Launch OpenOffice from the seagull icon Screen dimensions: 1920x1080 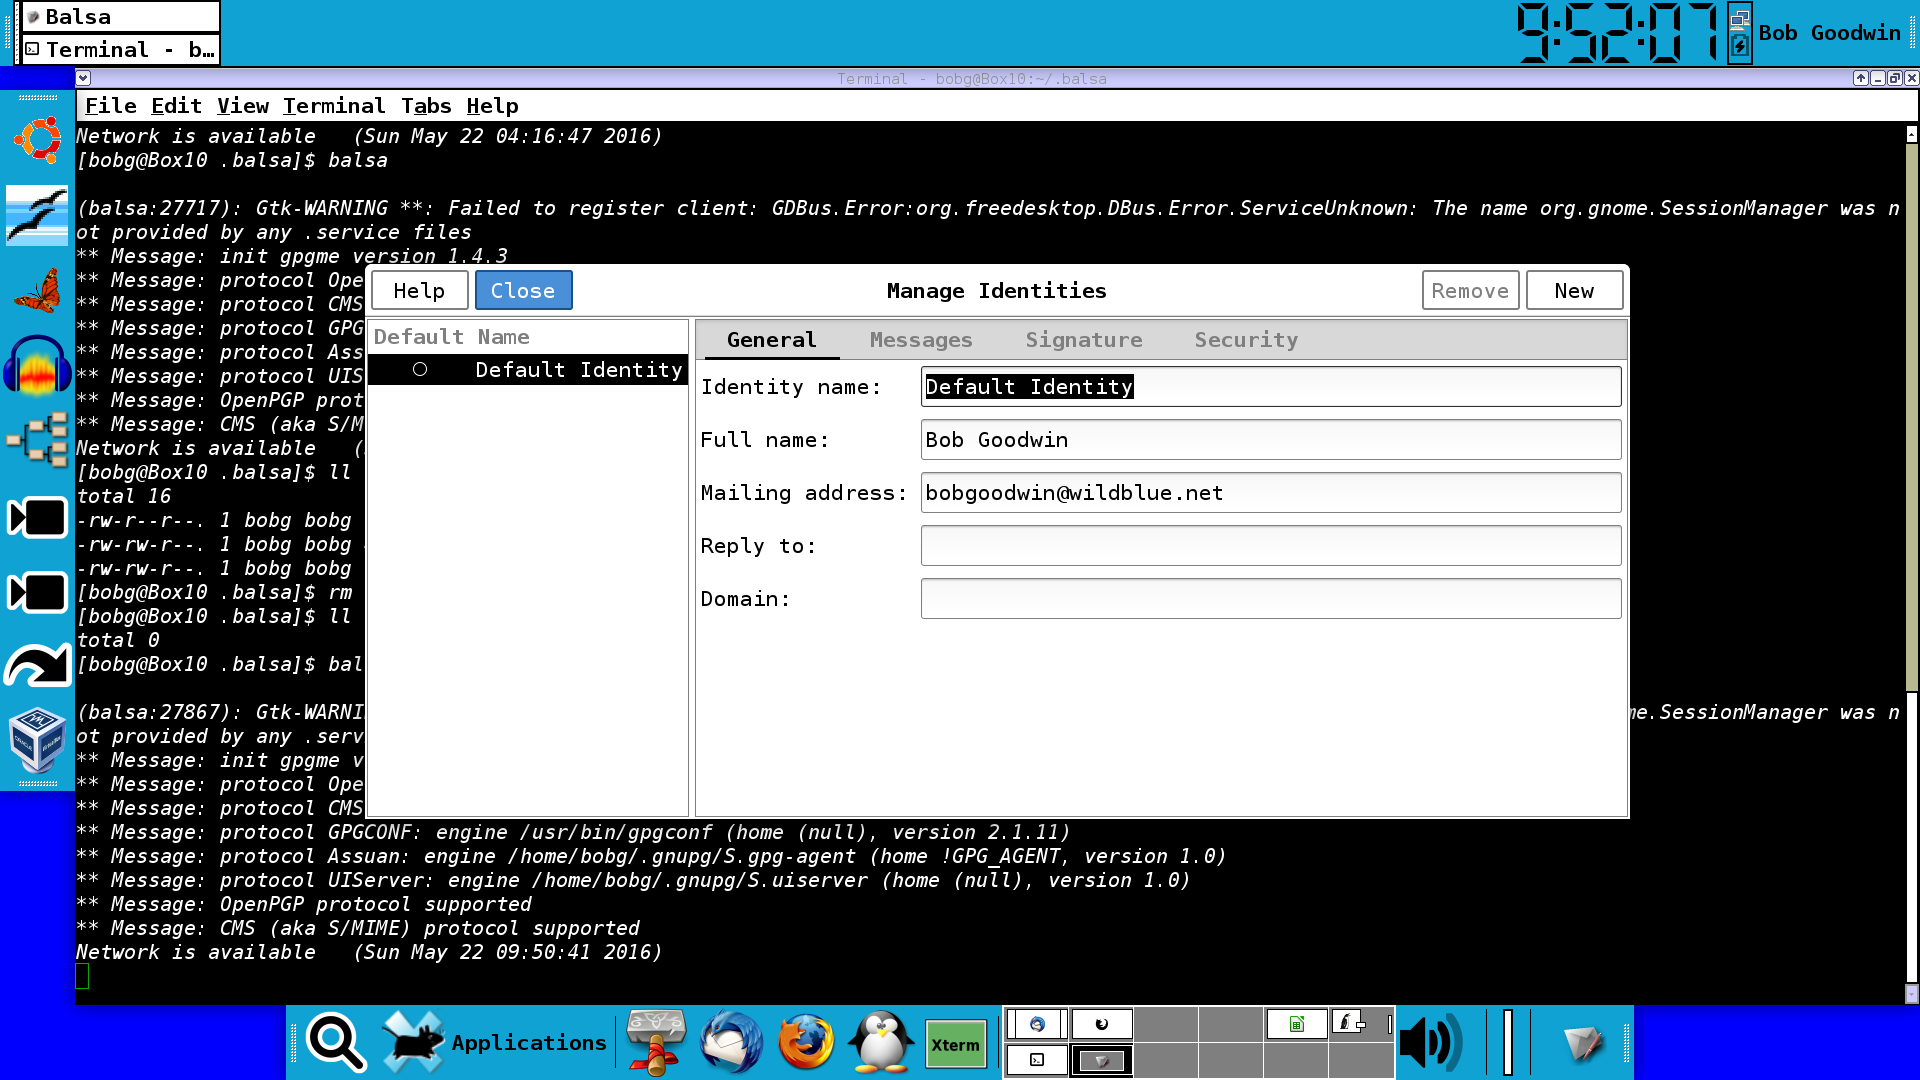37,215
